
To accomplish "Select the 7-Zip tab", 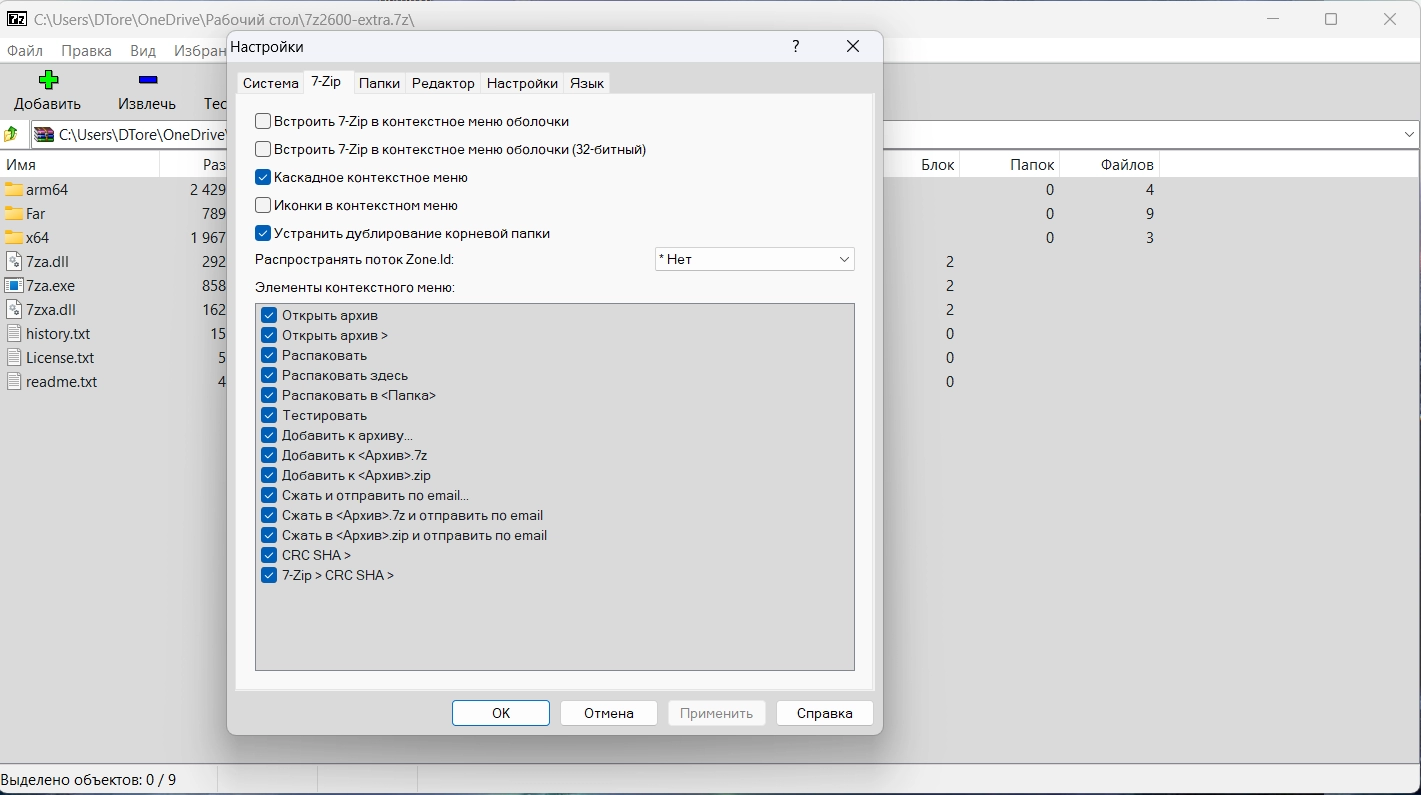I will 327,82.
